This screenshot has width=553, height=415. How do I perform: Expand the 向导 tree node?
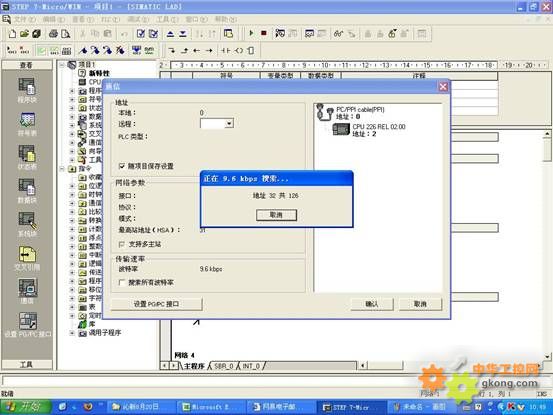point(72,151)
